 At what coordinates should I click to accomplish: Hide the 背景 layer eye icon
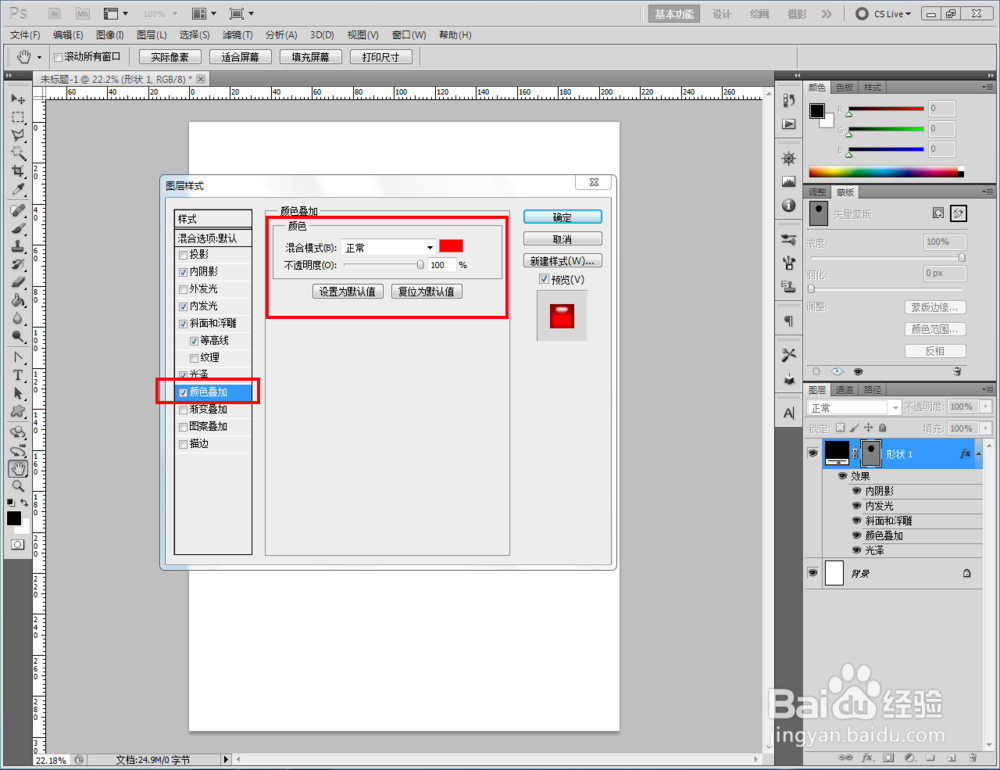click(x=812, y=573)
